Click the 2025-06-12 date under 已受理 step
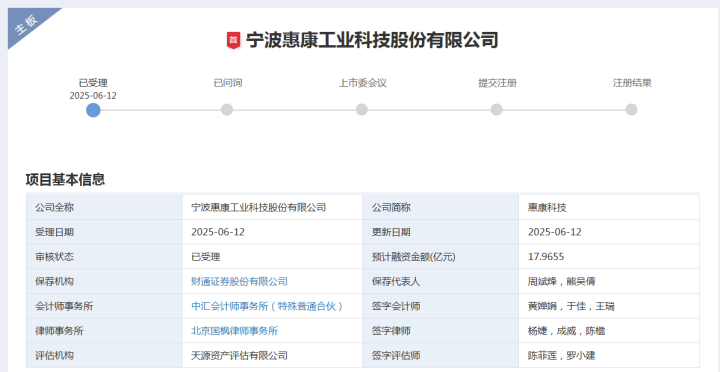Image resolution: width=720 pixels, height=372 pixels. click(x=93, y=96)
